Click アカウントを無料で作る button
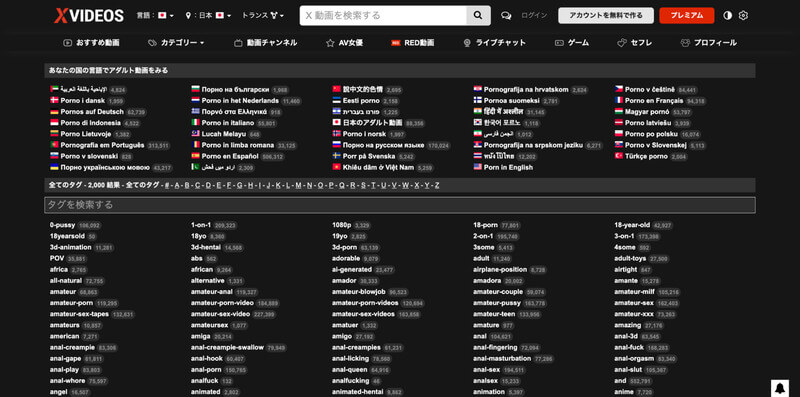The height and width of the screenshot is (397, 800). [606, 15]
